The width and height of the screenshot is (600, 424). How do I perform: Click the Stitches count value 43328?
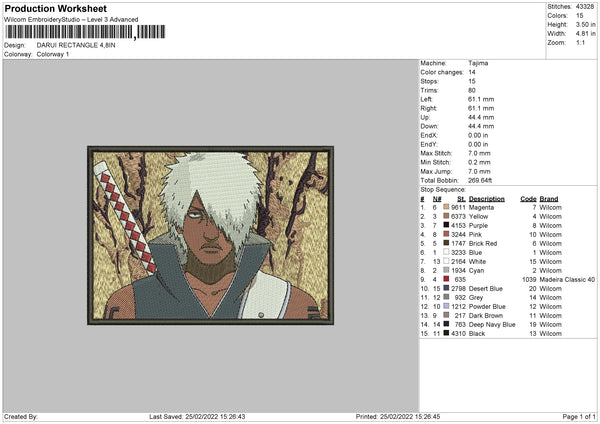point(585,5)
